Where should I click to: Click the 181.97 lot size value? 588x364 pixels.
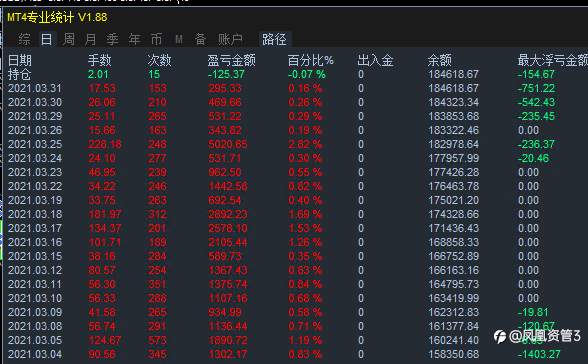[105, 214]
